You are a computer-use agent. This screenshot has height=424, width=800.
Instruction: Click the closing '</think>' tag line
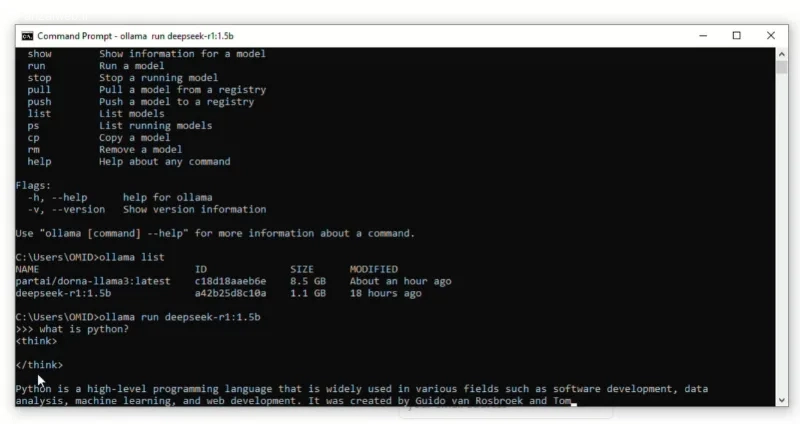tap(39, 365)
